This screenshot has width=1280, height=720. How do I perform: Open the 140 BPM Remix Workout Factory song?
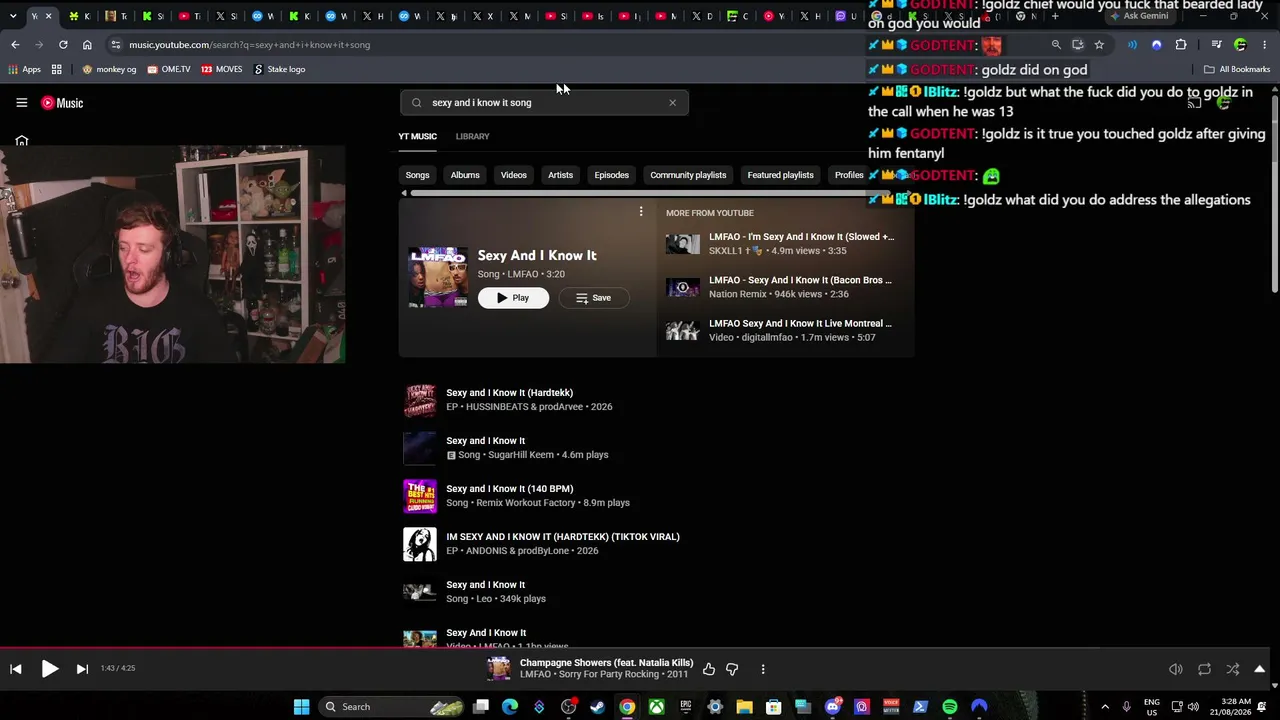(x=509, y=489)
